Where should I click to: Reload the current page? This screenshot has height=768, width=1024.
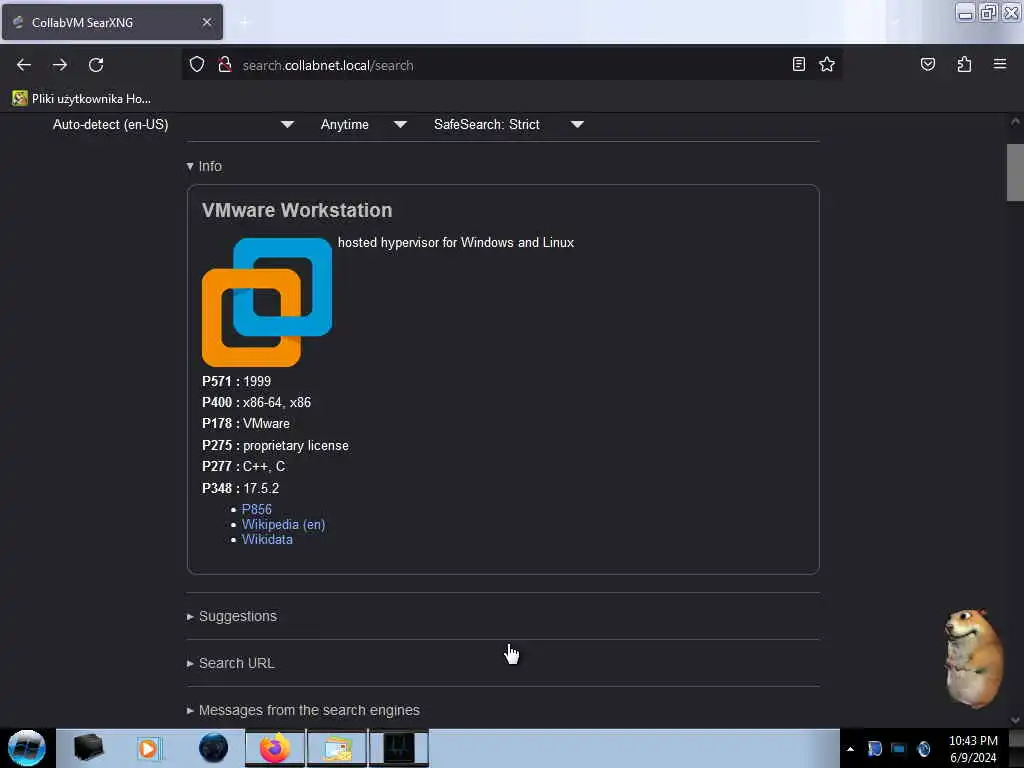(96, 65)
